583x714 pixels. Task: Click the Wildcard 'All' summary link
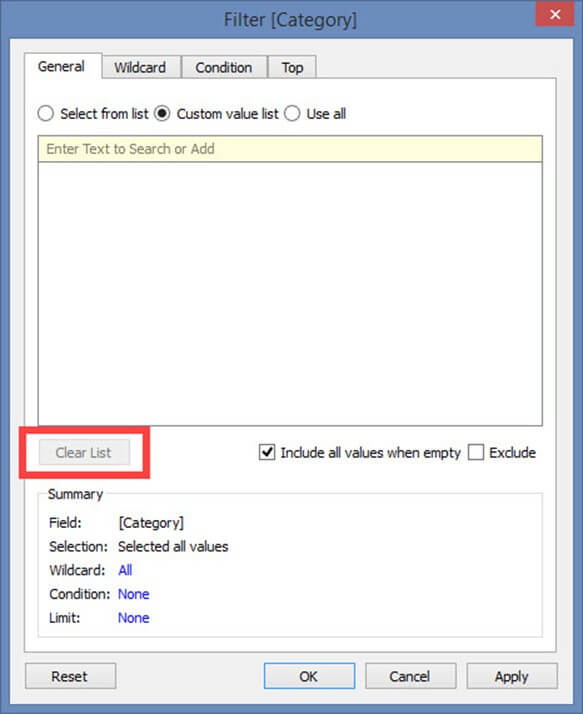click(x=125, y=570)
